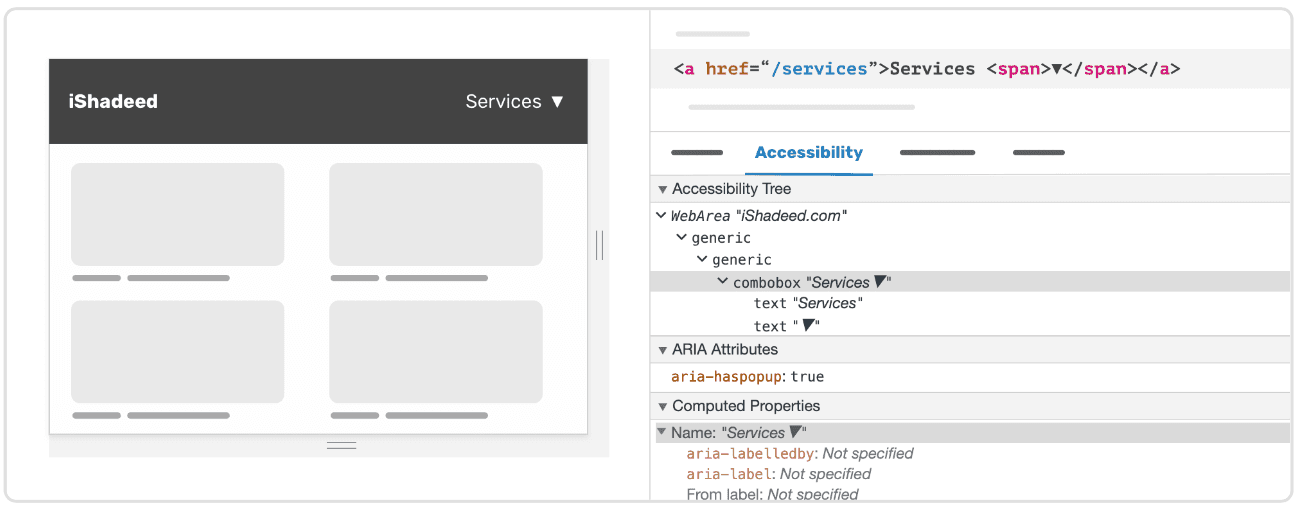1304x510 pixels.
Task: Click the vertical resize handle beside preview
Action: (x=599, y=245)
